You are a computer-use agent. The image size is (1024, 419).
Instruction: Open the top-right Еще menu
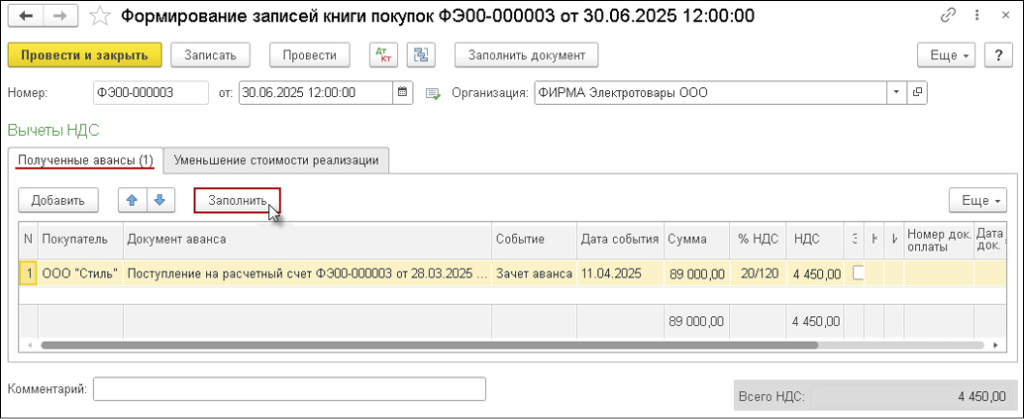pos(945,55)
